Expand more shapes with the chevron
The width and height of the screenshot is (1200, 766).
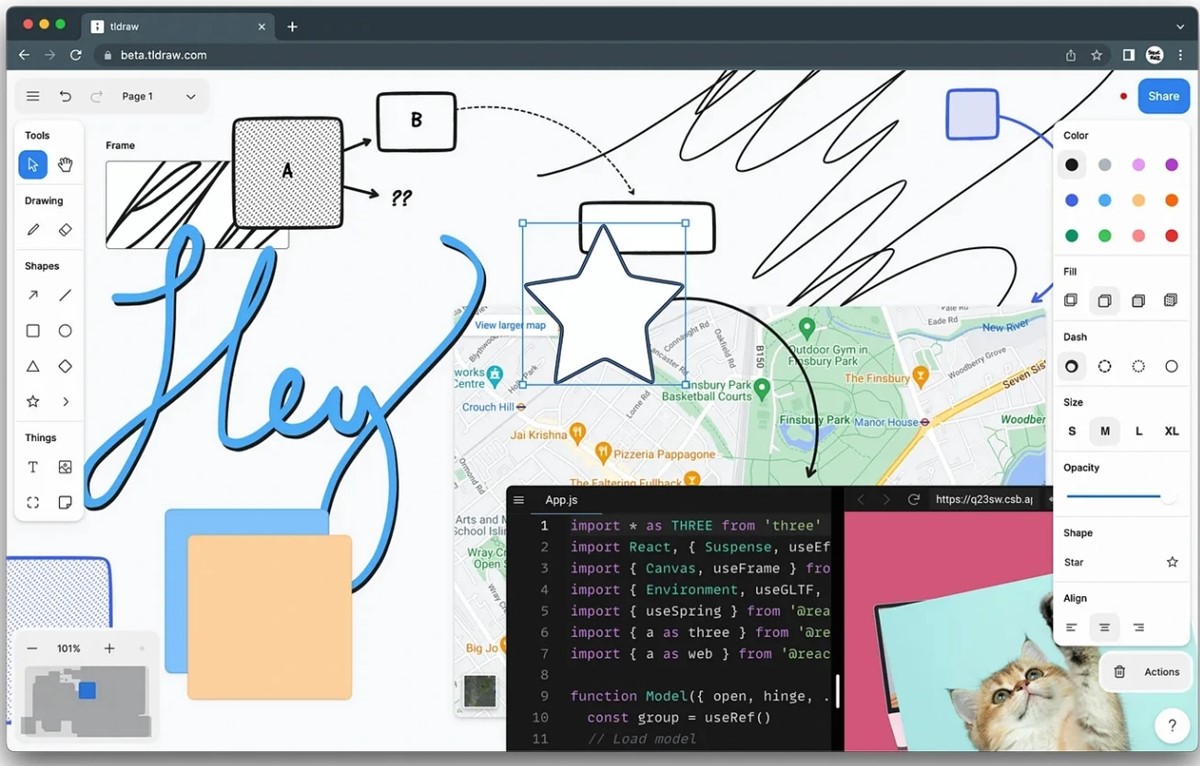[65, 401]
